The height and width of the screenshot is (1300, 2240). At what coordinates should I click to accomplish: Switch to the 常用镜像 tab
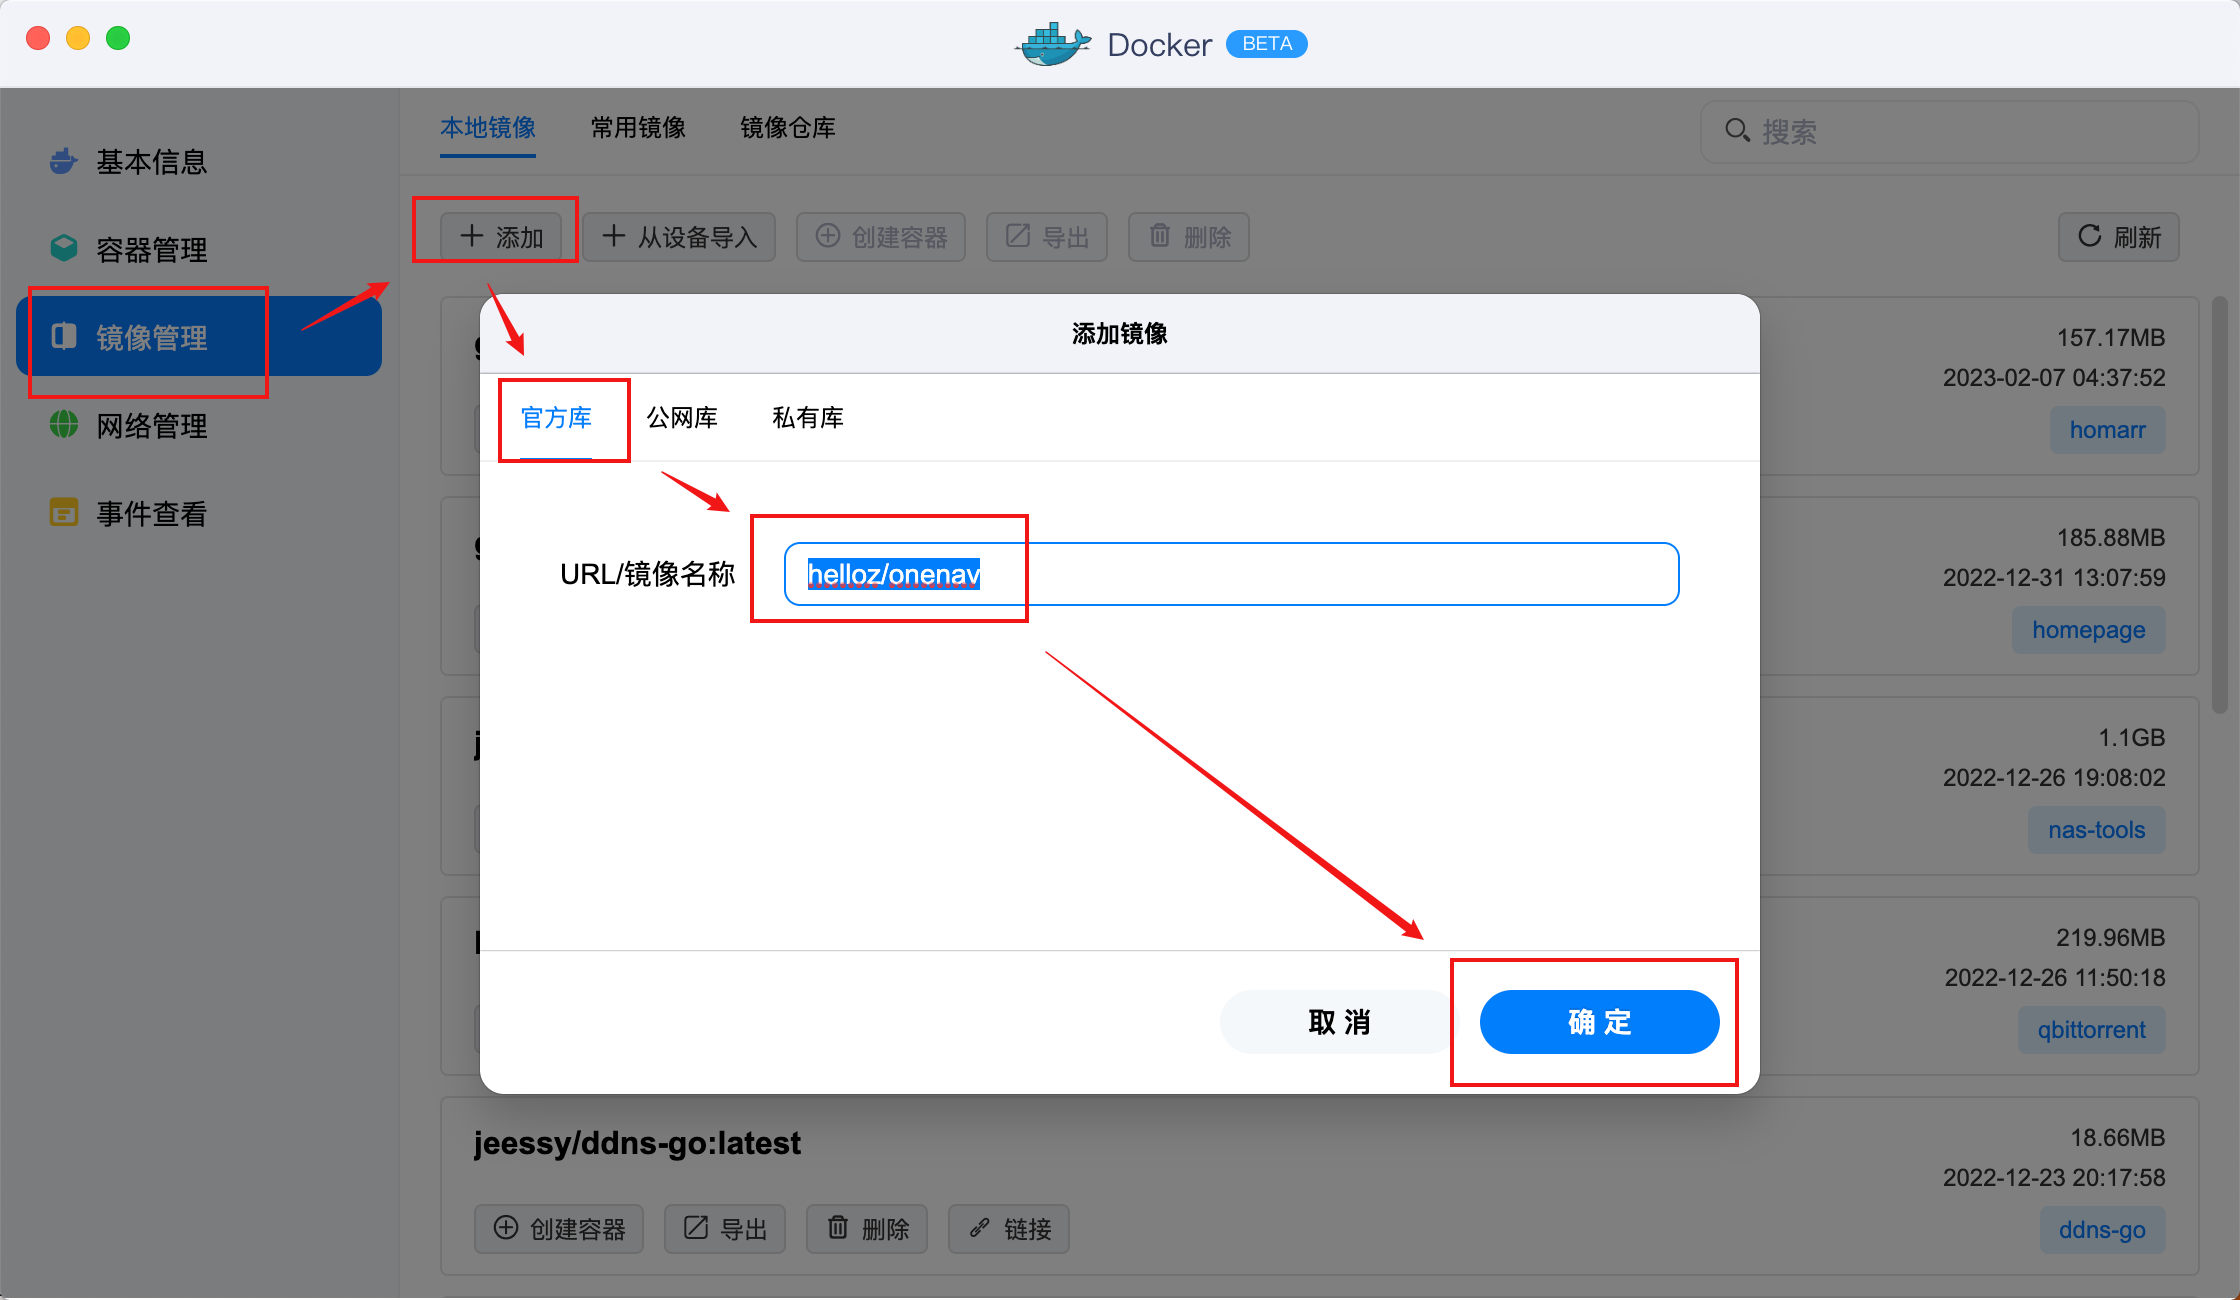coord(637,128)
